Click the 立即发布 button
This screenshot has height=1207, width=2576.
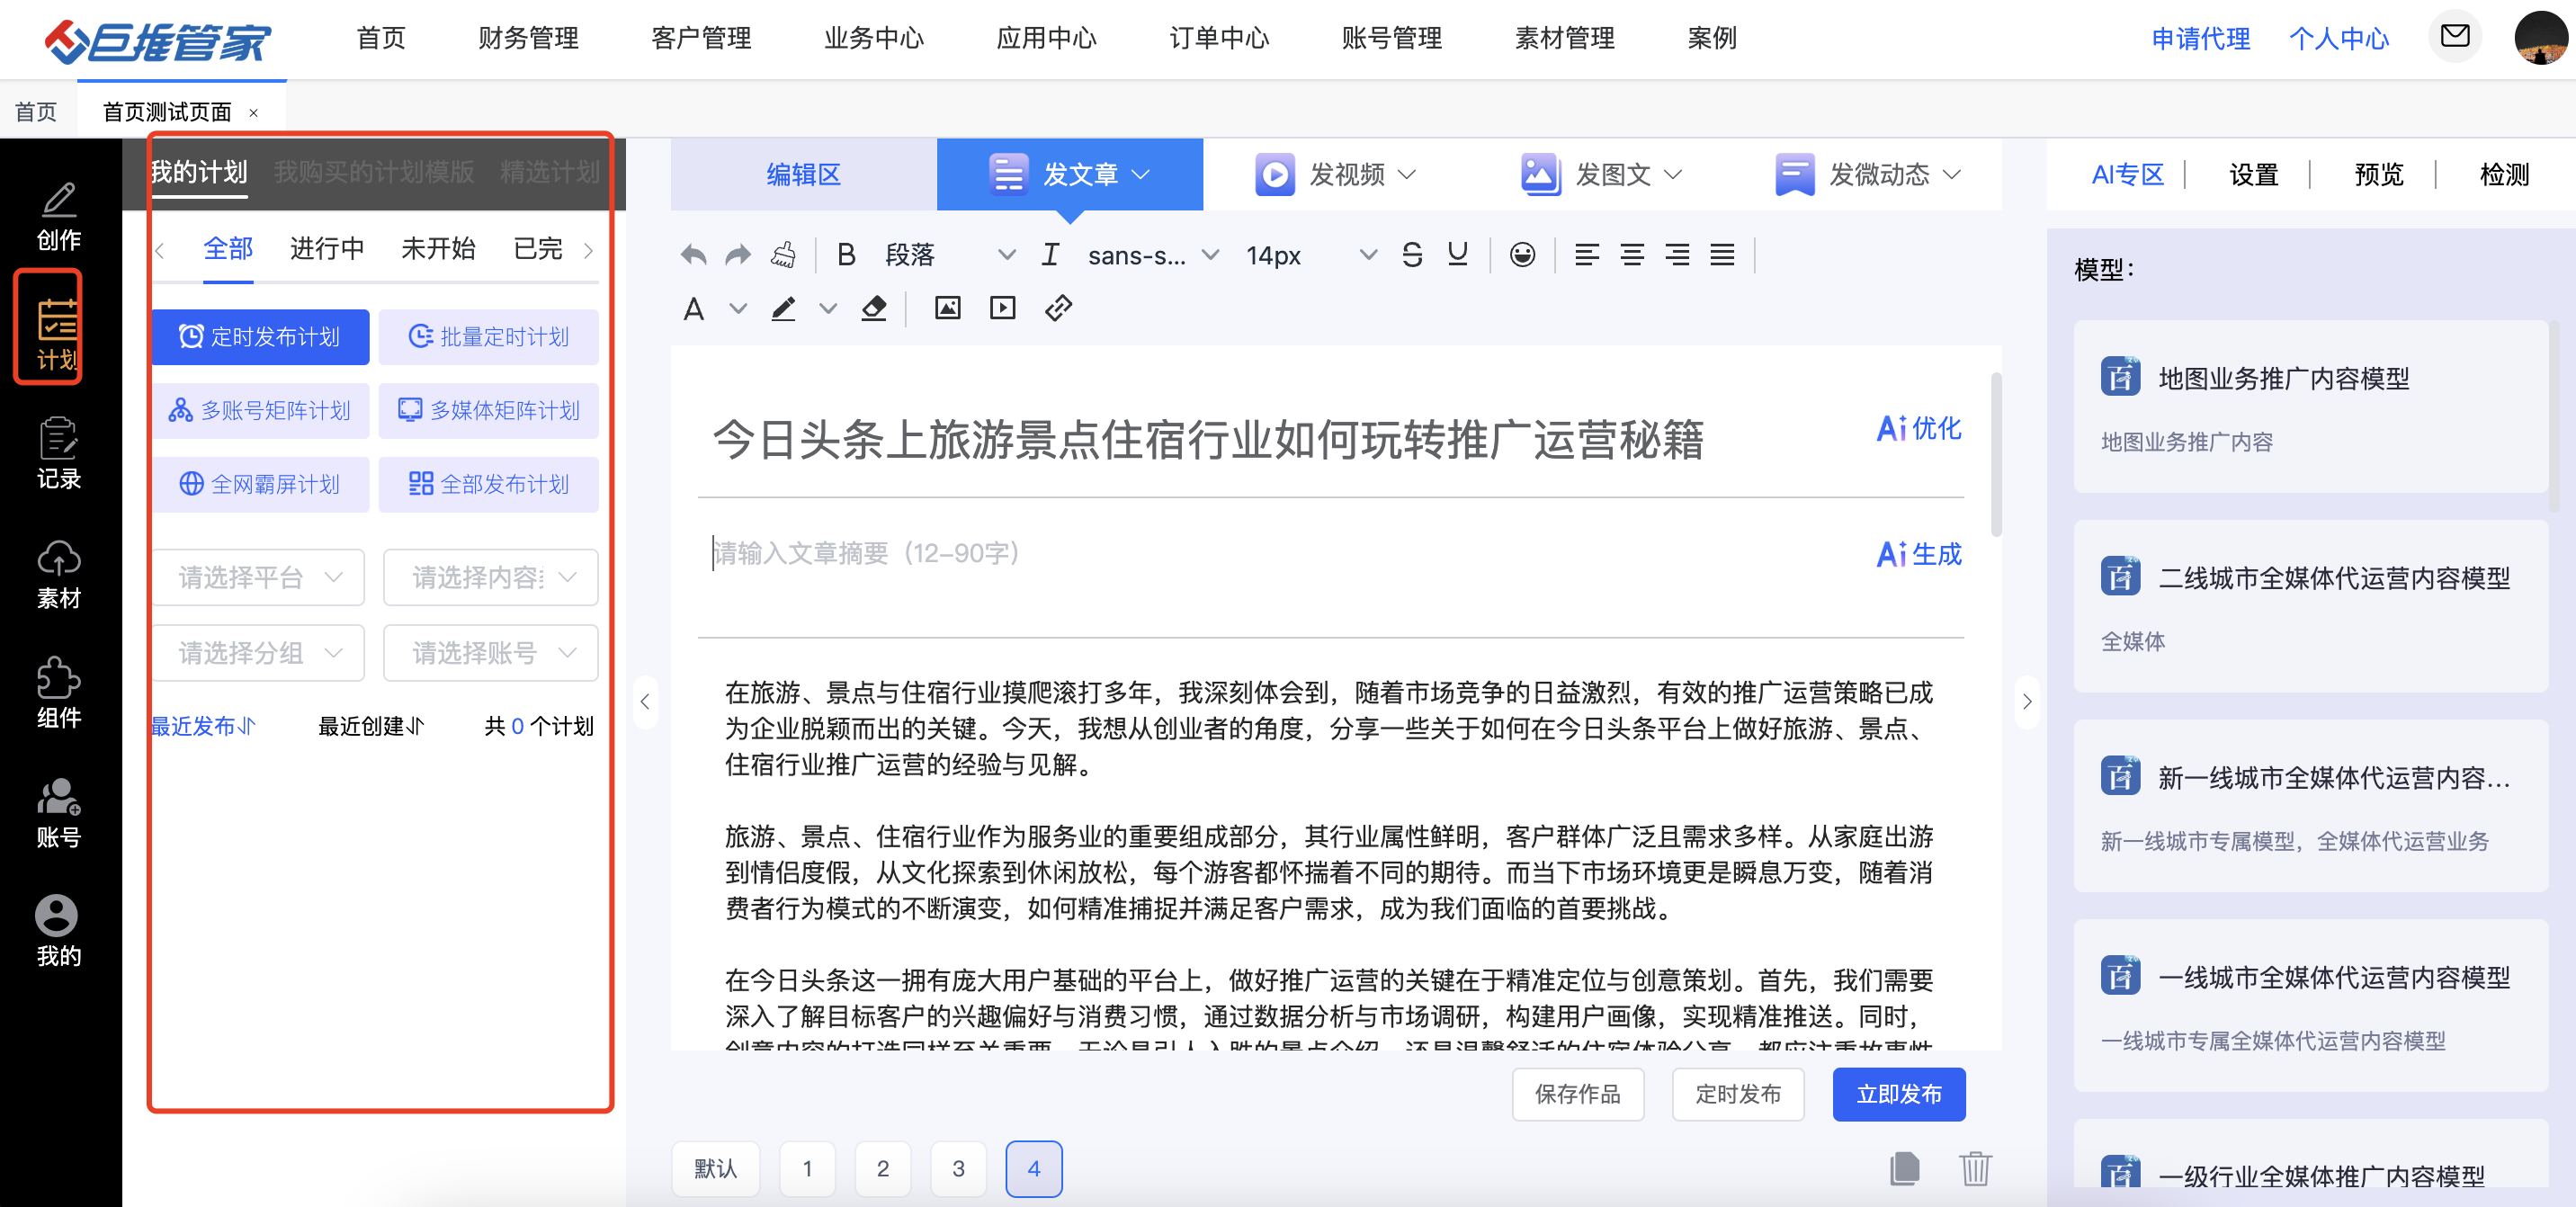pyautogui.click(x=1898, y=1094)
